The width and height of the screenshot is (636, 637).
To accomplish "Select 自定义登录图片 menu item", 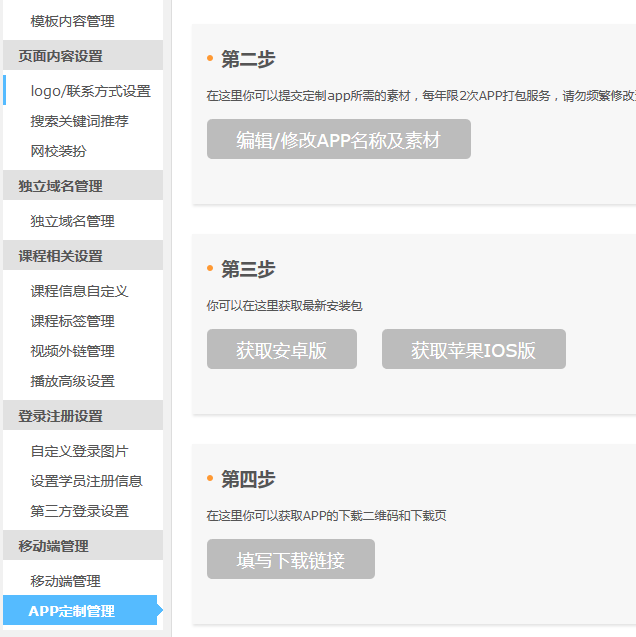I will click(79, 451).
